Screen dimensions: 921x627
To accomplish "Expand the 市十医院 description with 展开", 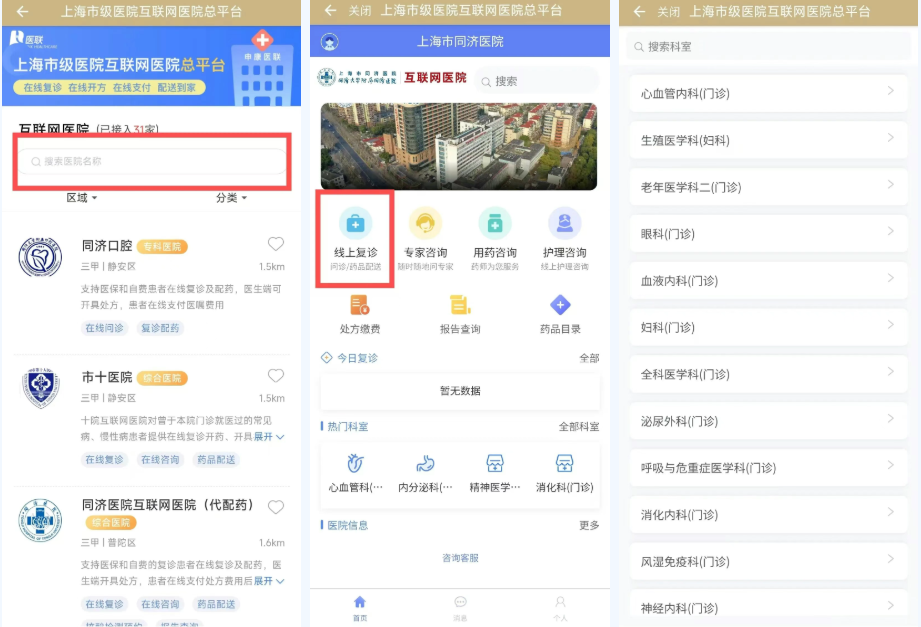I will [268, 437].
